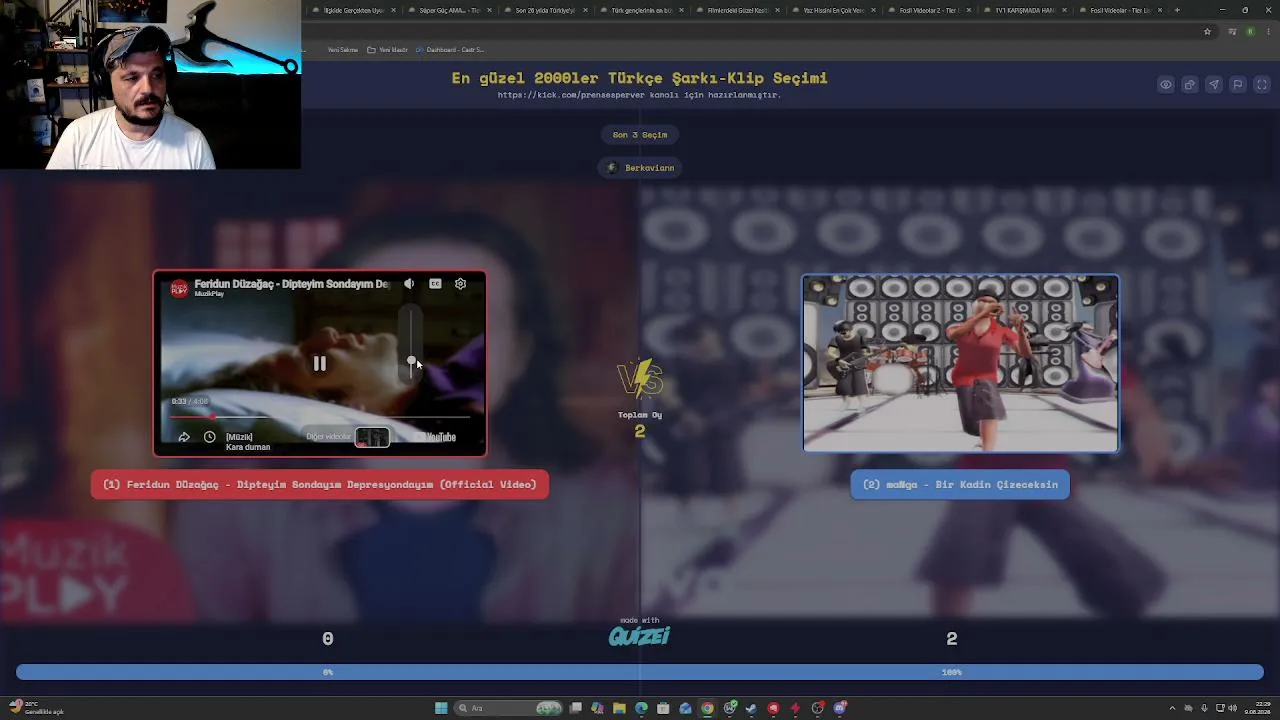Open the 'Yeni Sekme' bookmark
1280x720 pixels.
343,50
